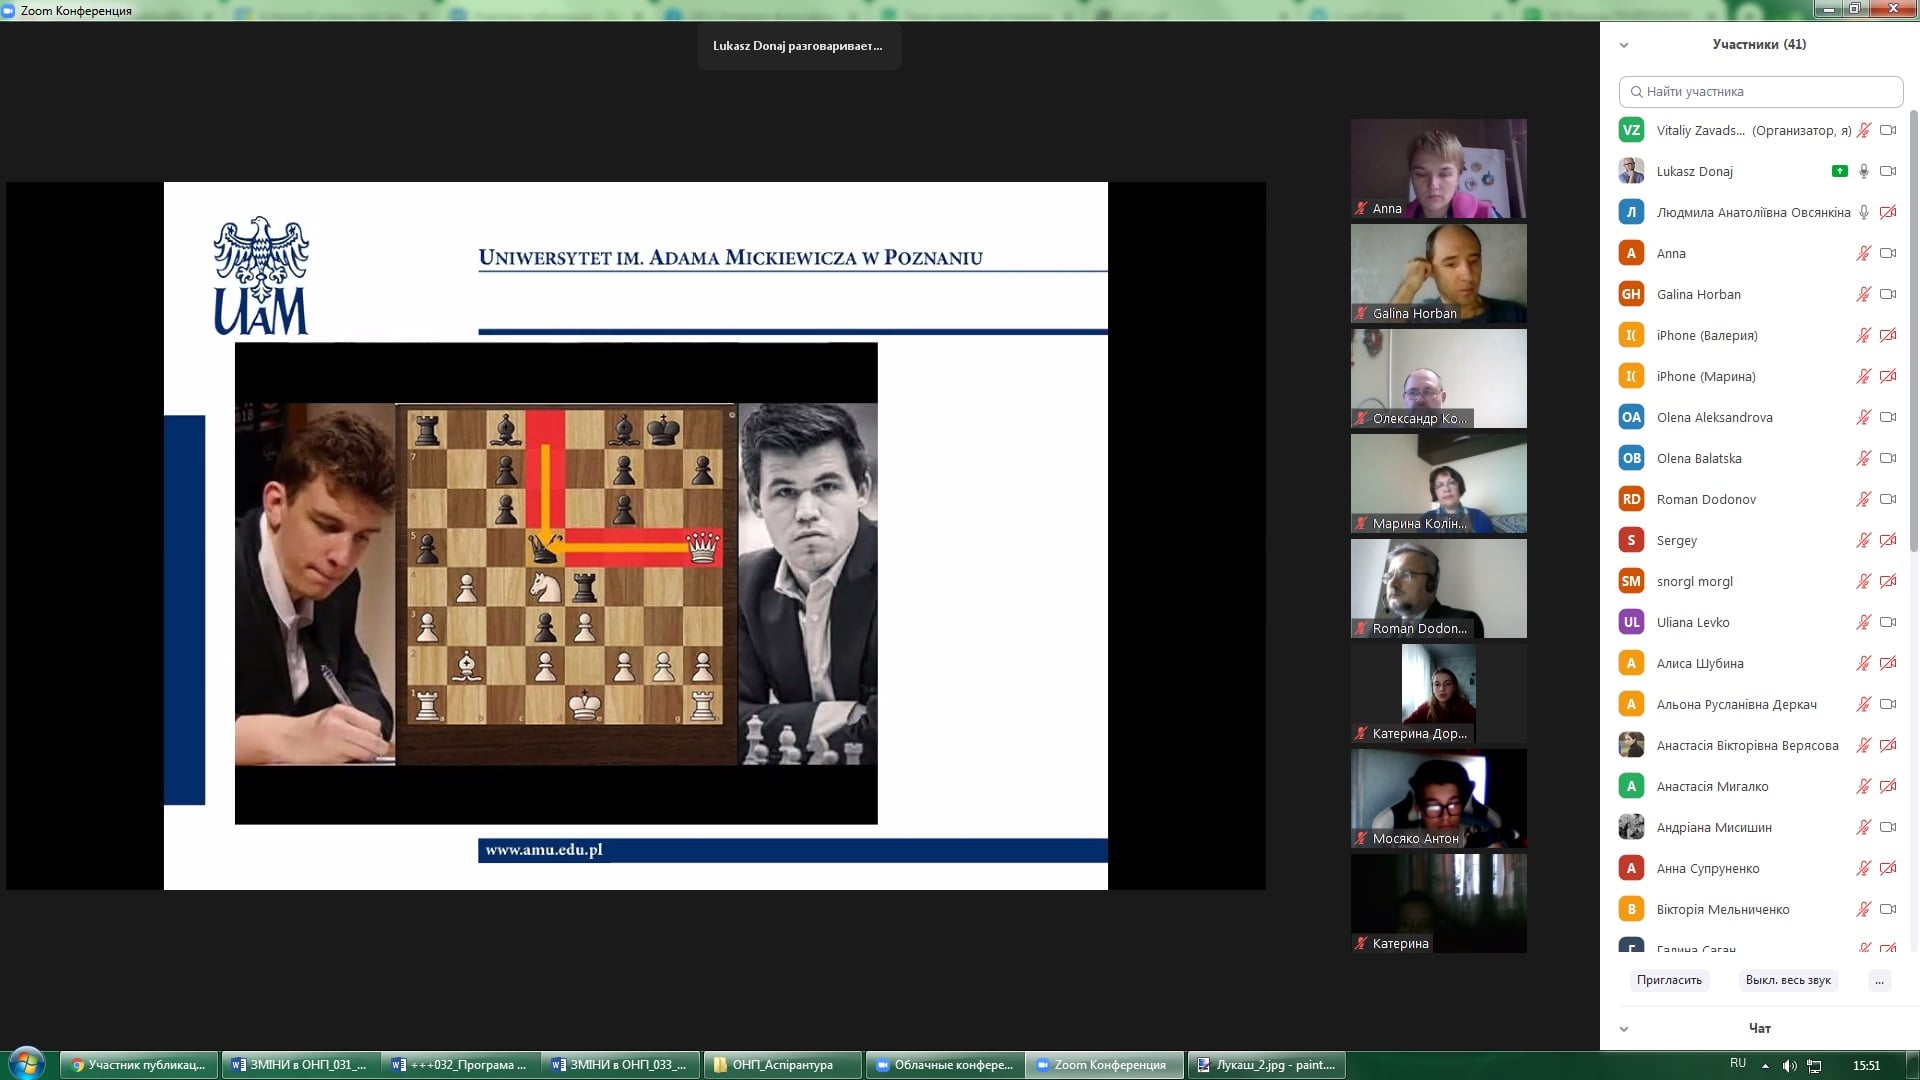This screenshot has height=1080, width=1920.
Task: Click participants list vertical scrollbar
Action: tap(1913, 330)
